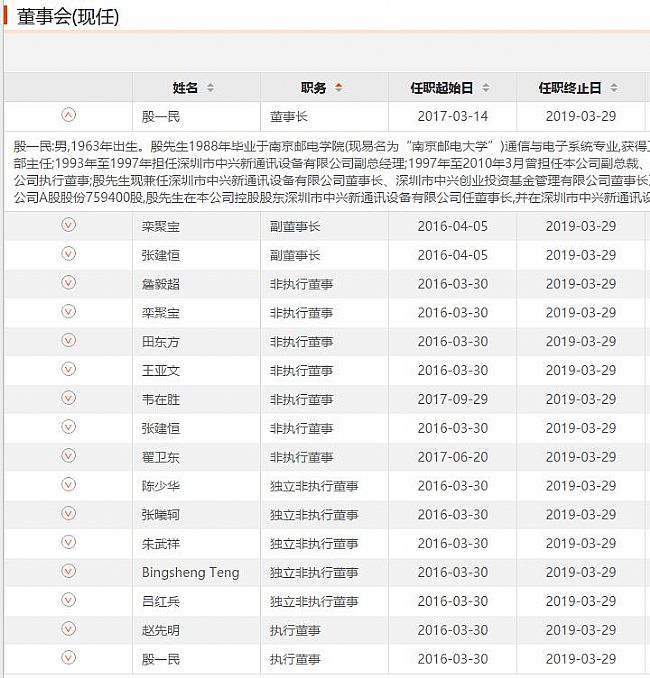Image resolution: width=650 pixels, height=678 pixels.
Task: Click the name 韦在胜
Action: (x=160, y=400)
